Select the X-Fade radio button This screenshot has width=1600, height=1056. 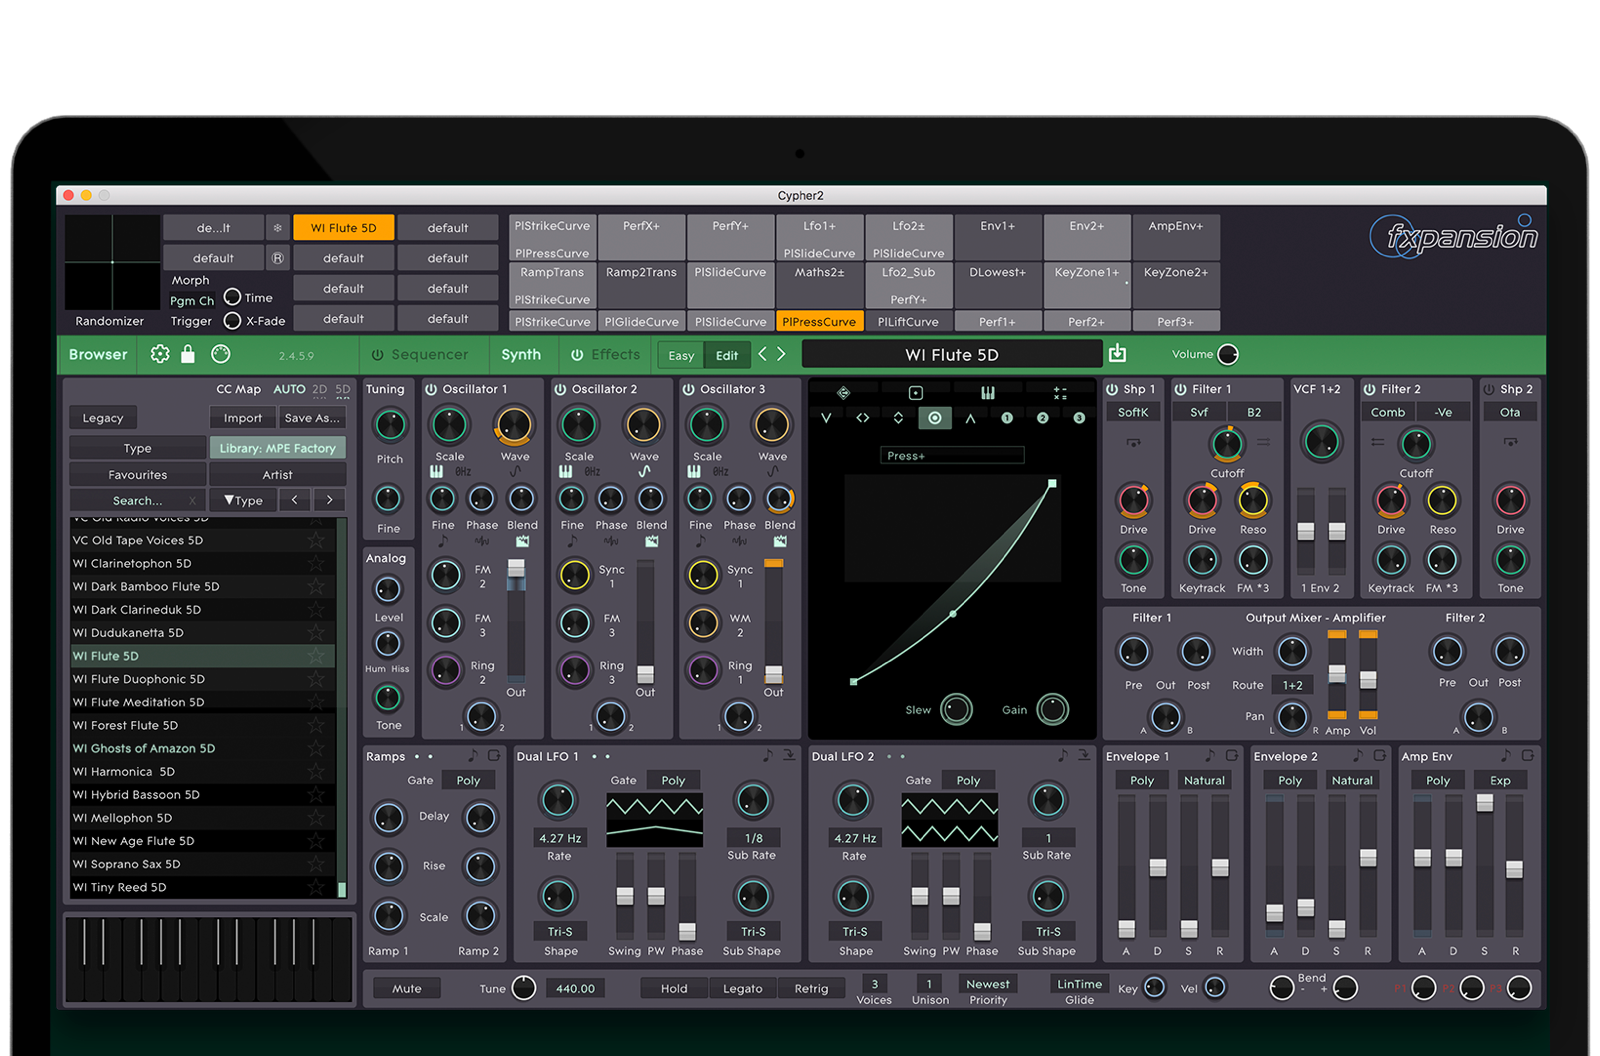pyautogui.click(x=232, y=321)
